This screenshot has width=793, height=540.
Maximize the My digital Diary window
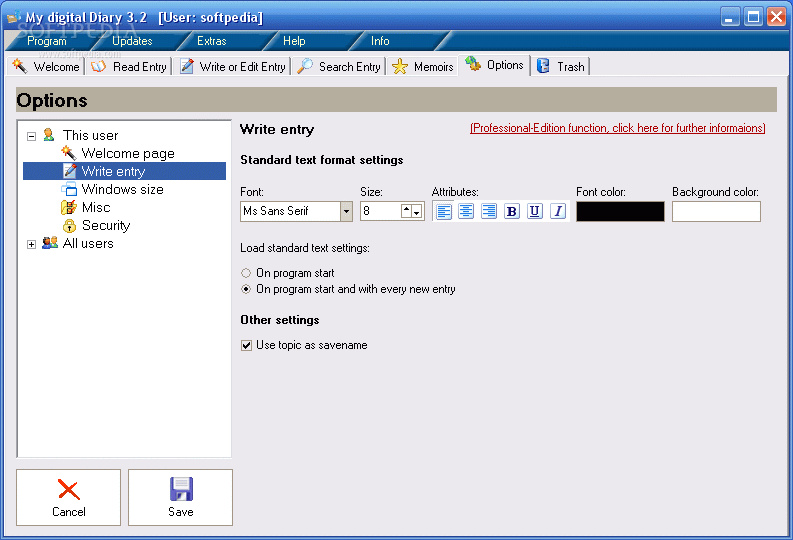point(753,17)
